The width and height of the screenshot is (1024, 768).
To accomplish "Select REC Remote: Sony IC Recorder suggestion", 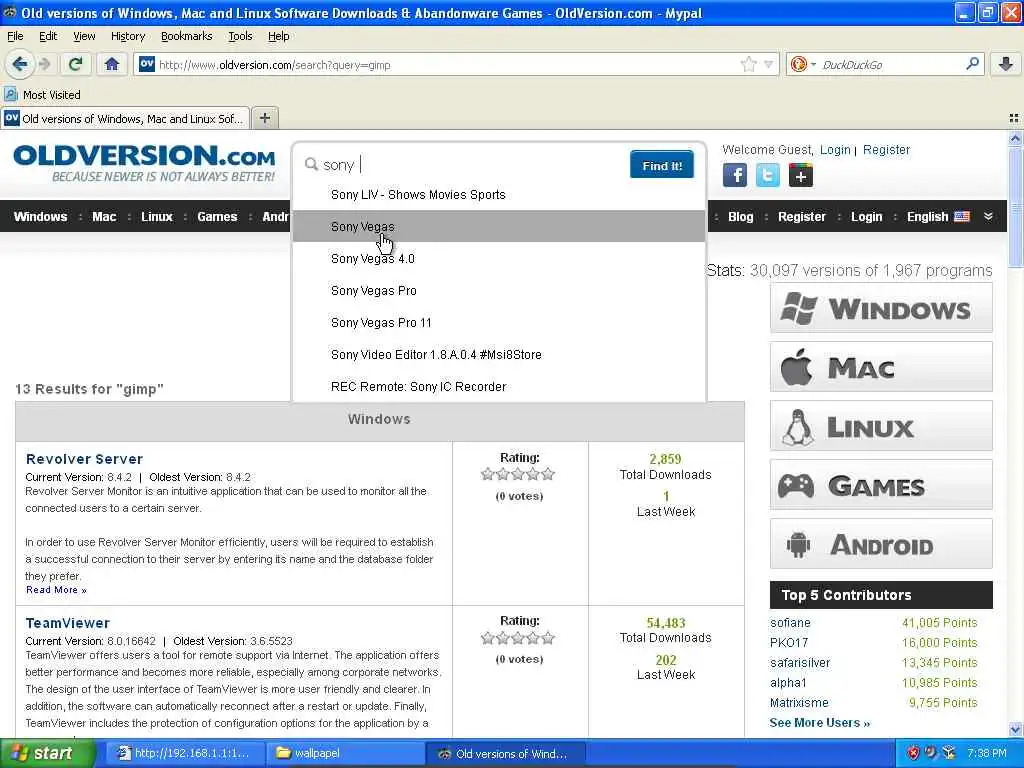I will 499,387.
